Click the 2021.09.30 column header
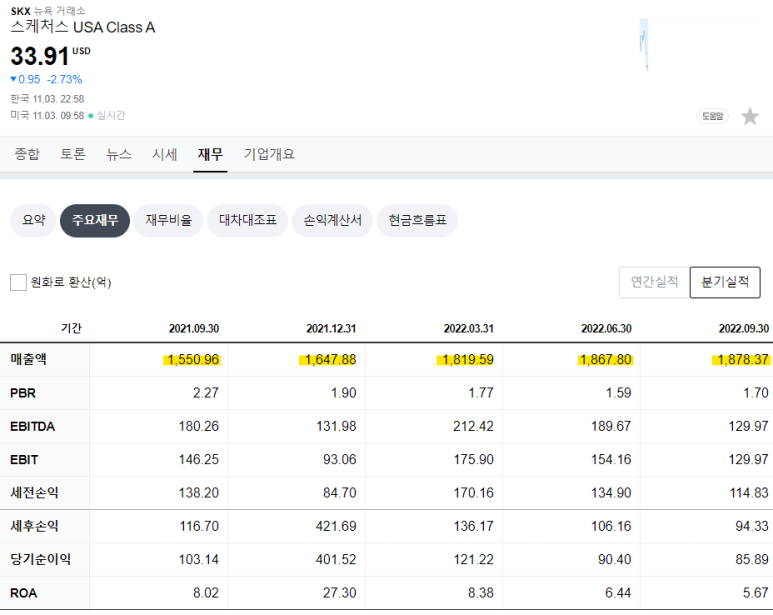 pyautogui.click(x=194, y=329)
